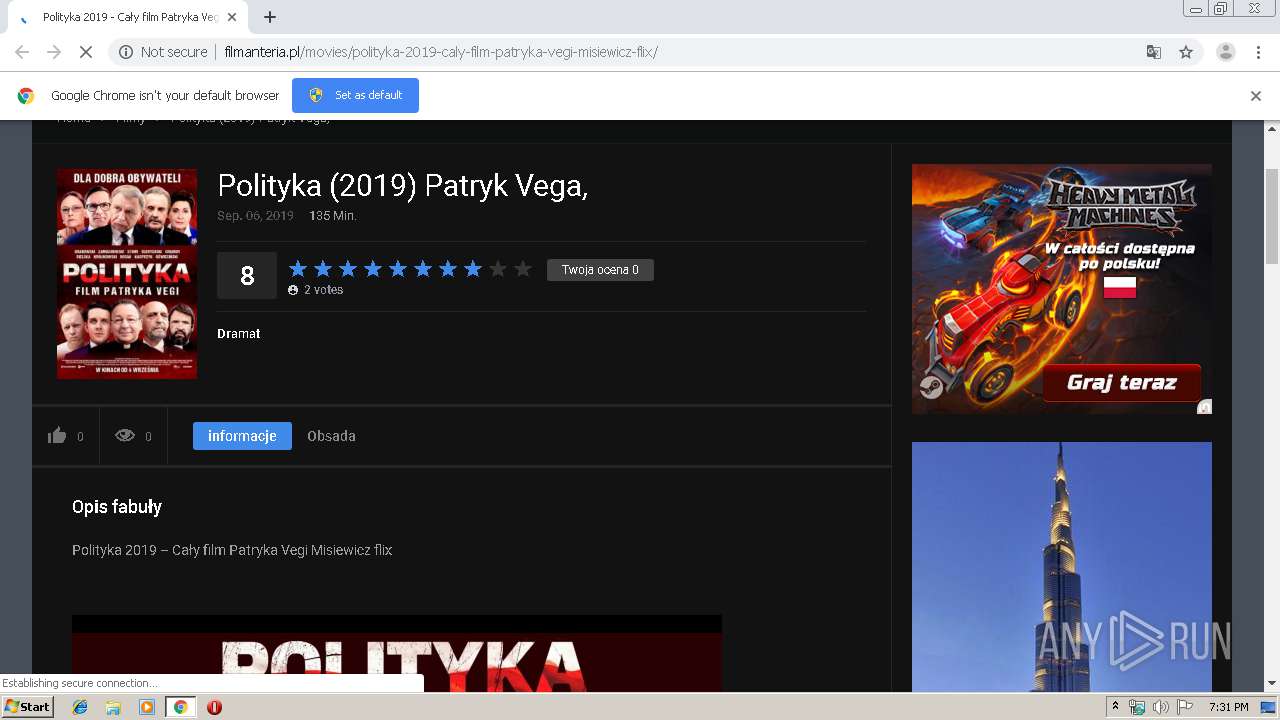The width and height of the screenshot is (1280, 720).
Task: Open the Burj Khalifa ad image
Action: click(1061, 566)
